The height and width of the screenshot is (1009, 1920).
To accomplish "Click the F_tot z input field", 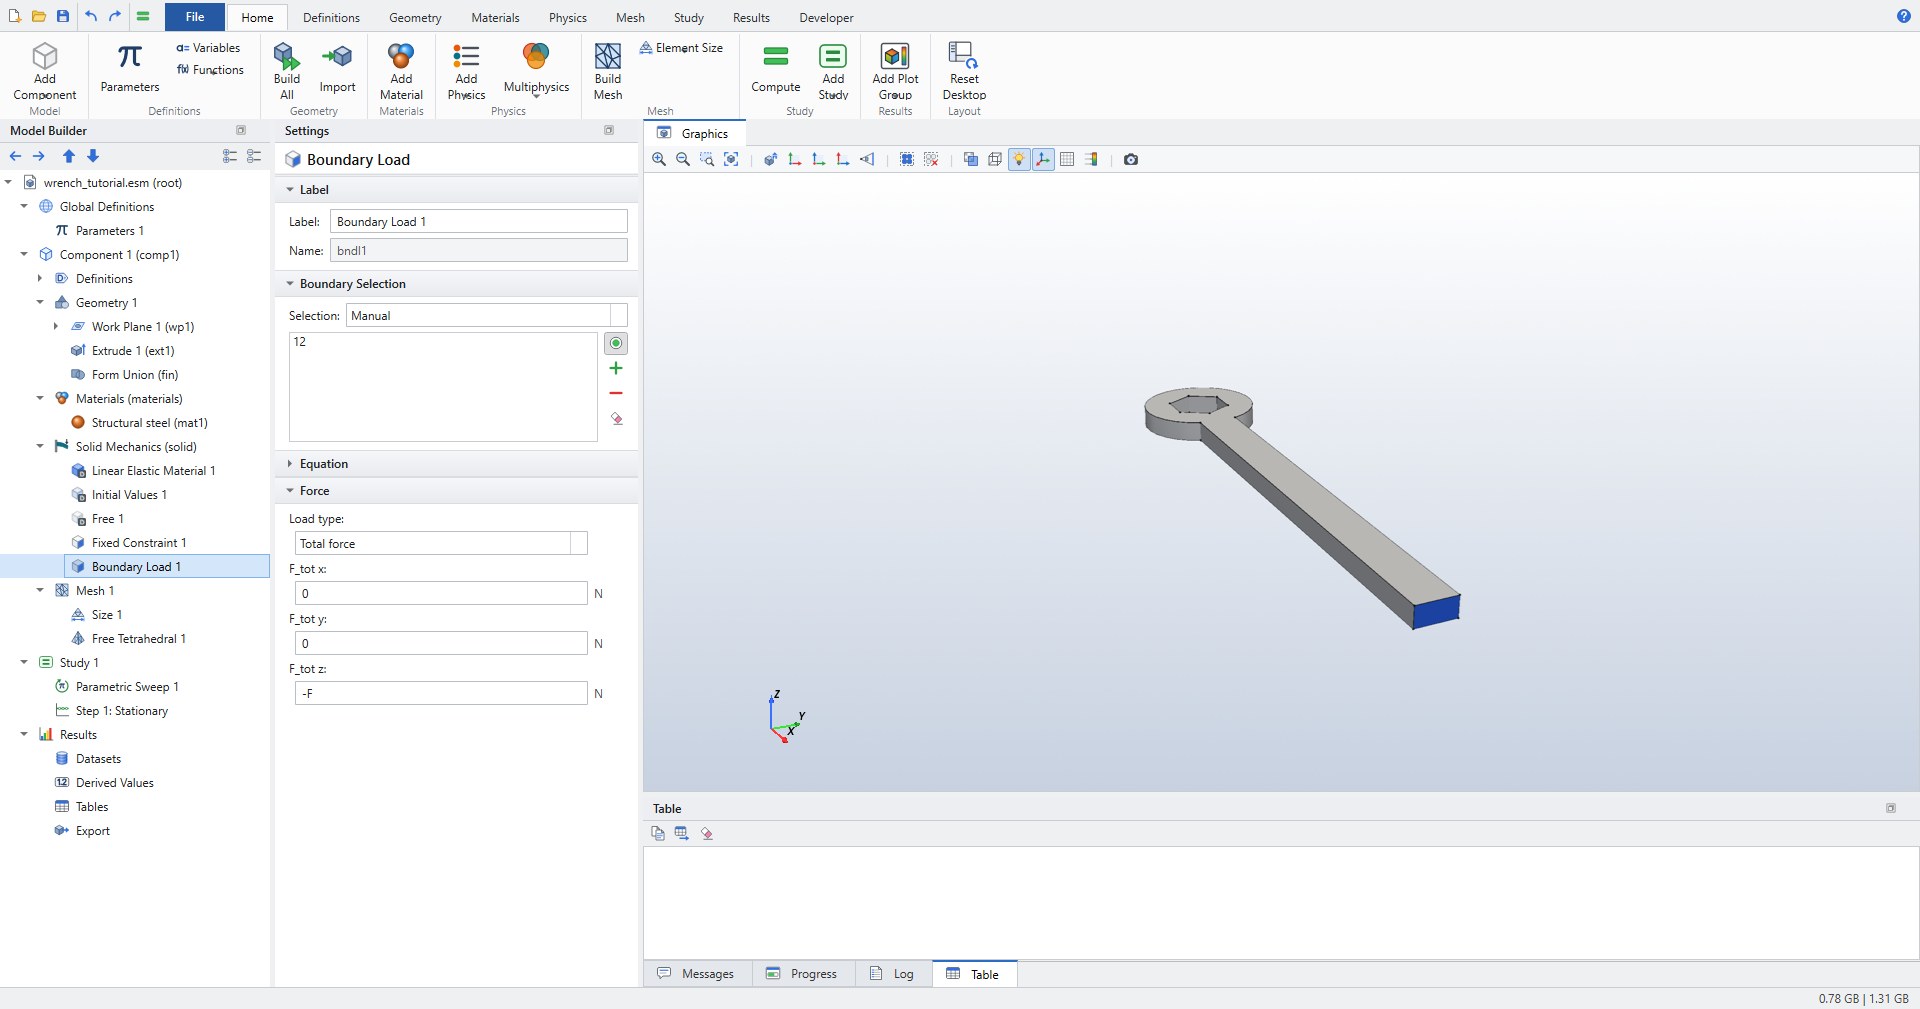I will (x=441, y=694).
